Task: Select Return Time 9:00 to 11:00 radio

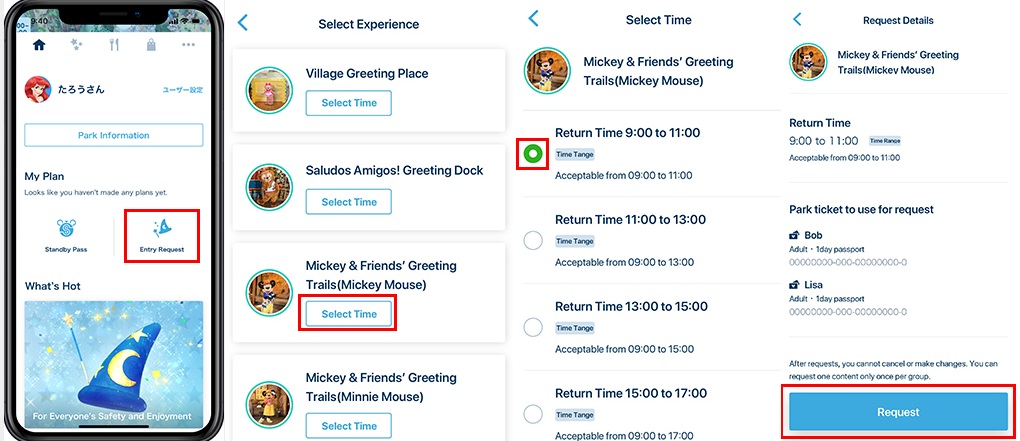Action: click(533, 153)
